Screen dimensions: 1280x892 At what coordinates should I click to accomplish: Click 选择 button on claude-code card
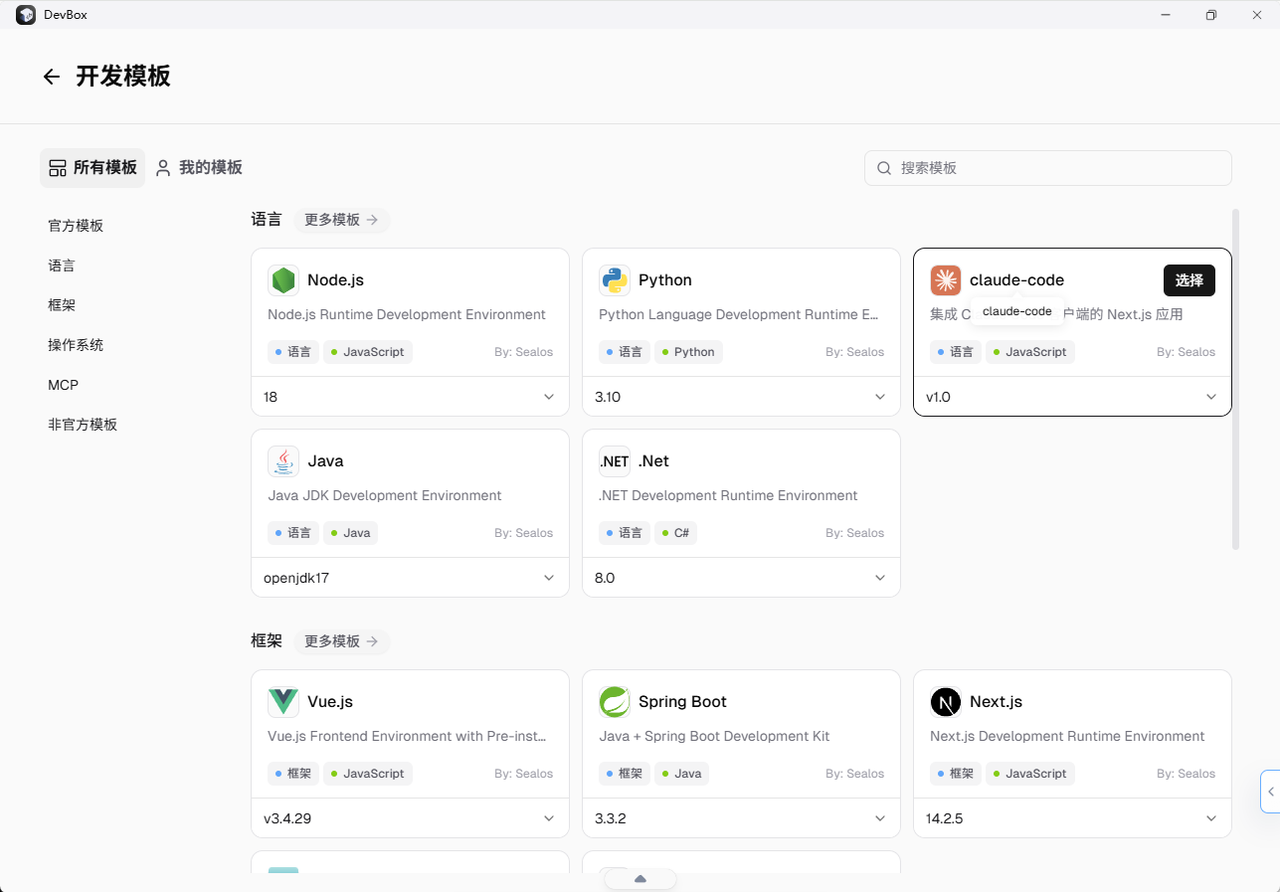pyautogui.click(x=1189, y=280)
